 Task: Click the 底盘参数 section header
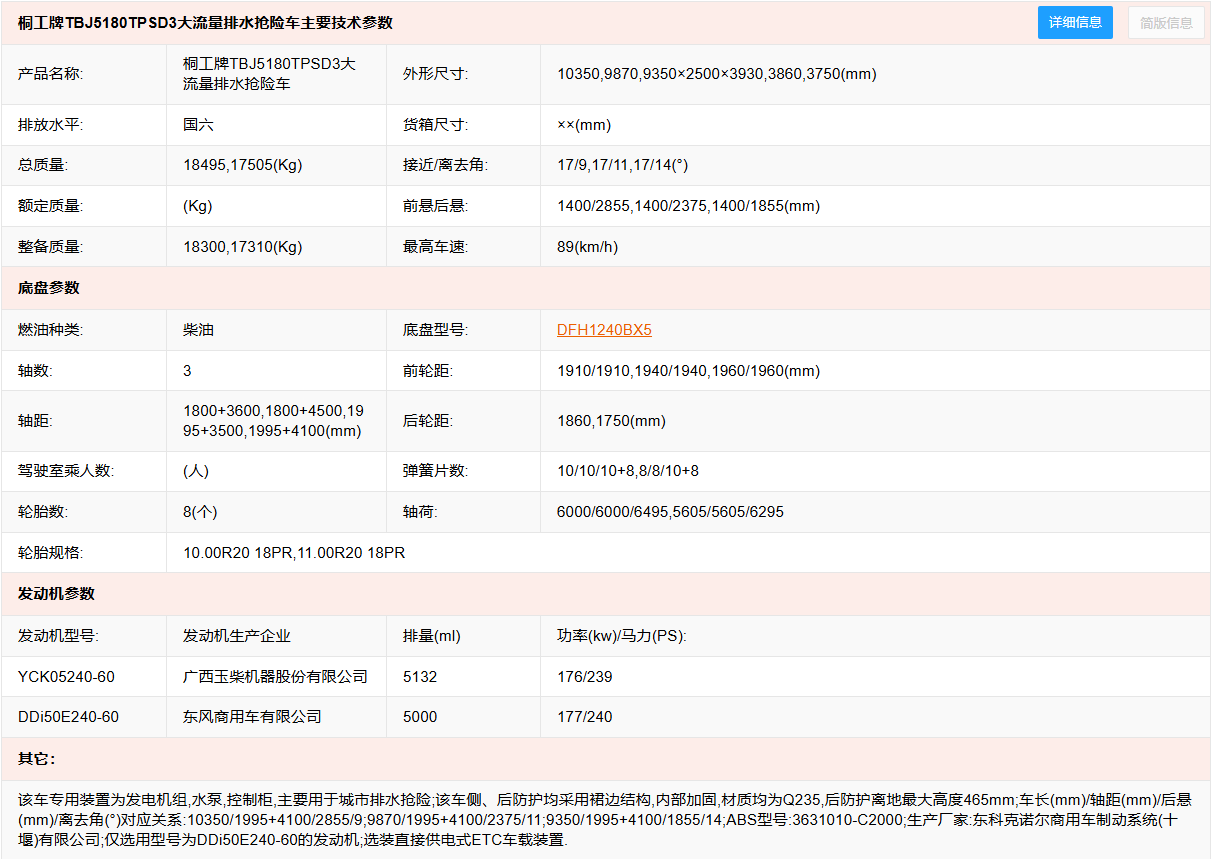coord(48,288)
